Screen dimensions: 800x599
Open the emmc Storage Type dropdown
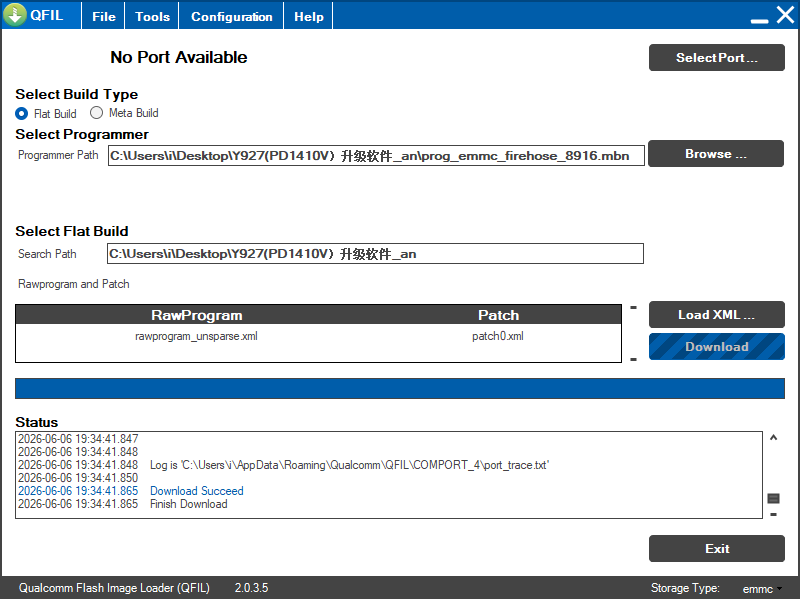tap(762, 589)
